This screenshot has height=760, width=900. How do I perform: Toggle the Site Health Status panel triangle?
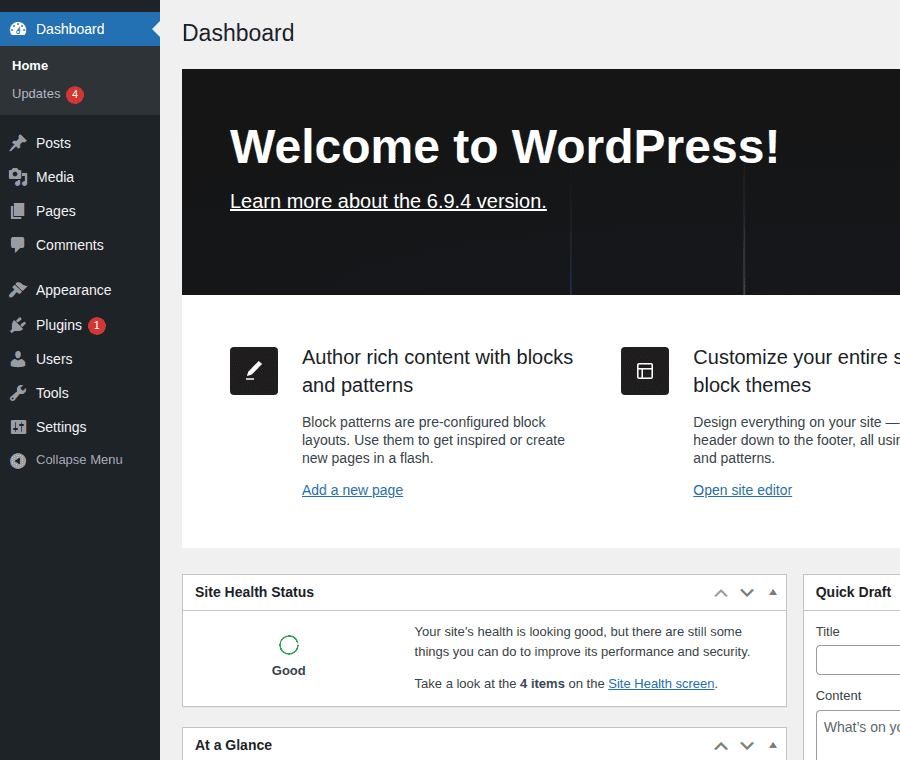click(x=773, y=592)
